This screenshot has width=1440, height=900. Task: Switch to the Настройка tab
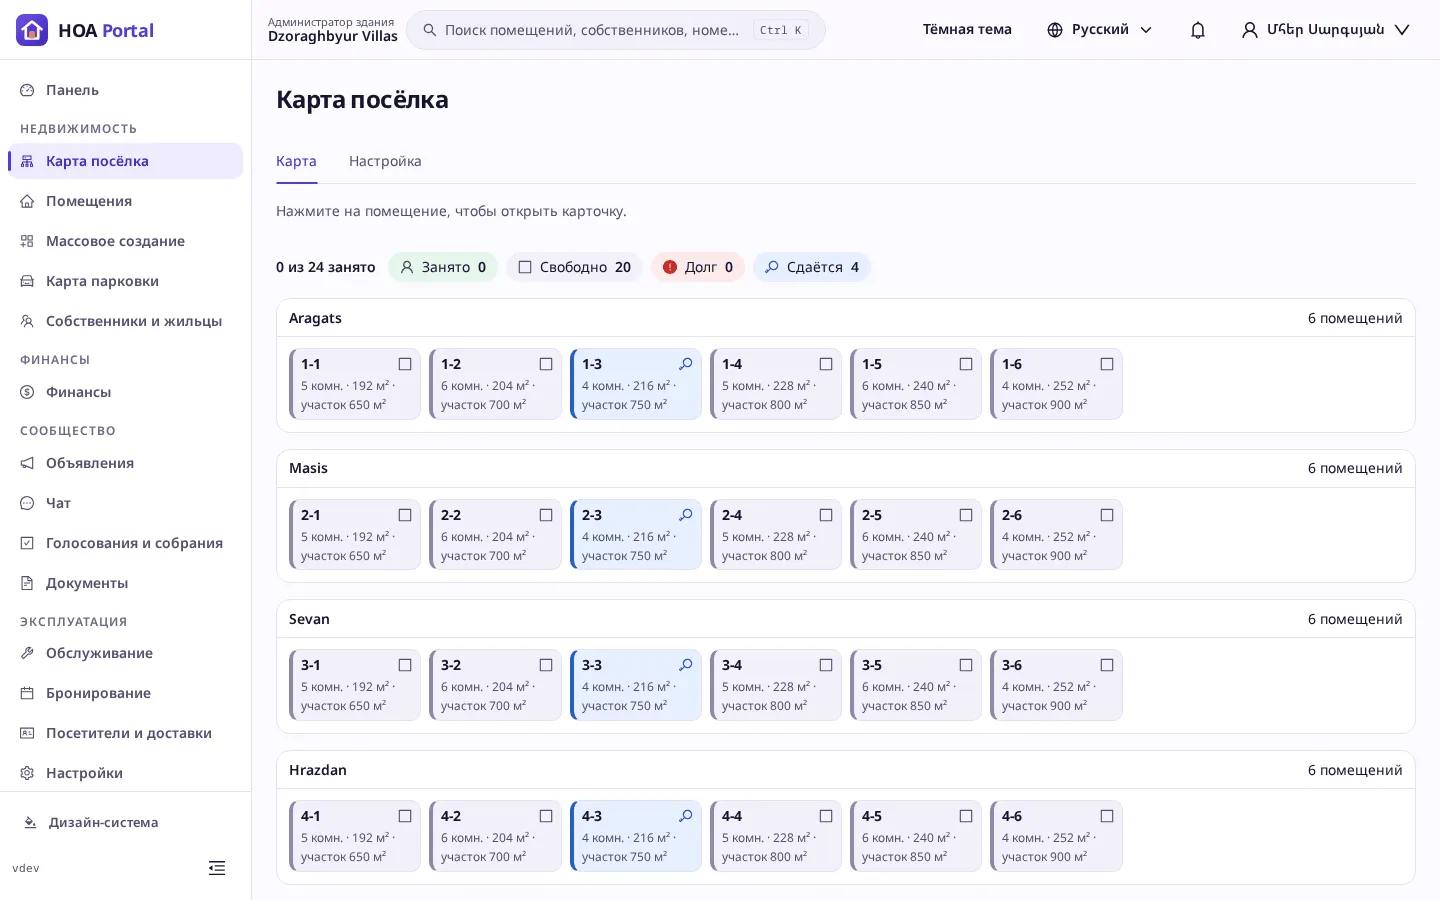coord(385,161)
